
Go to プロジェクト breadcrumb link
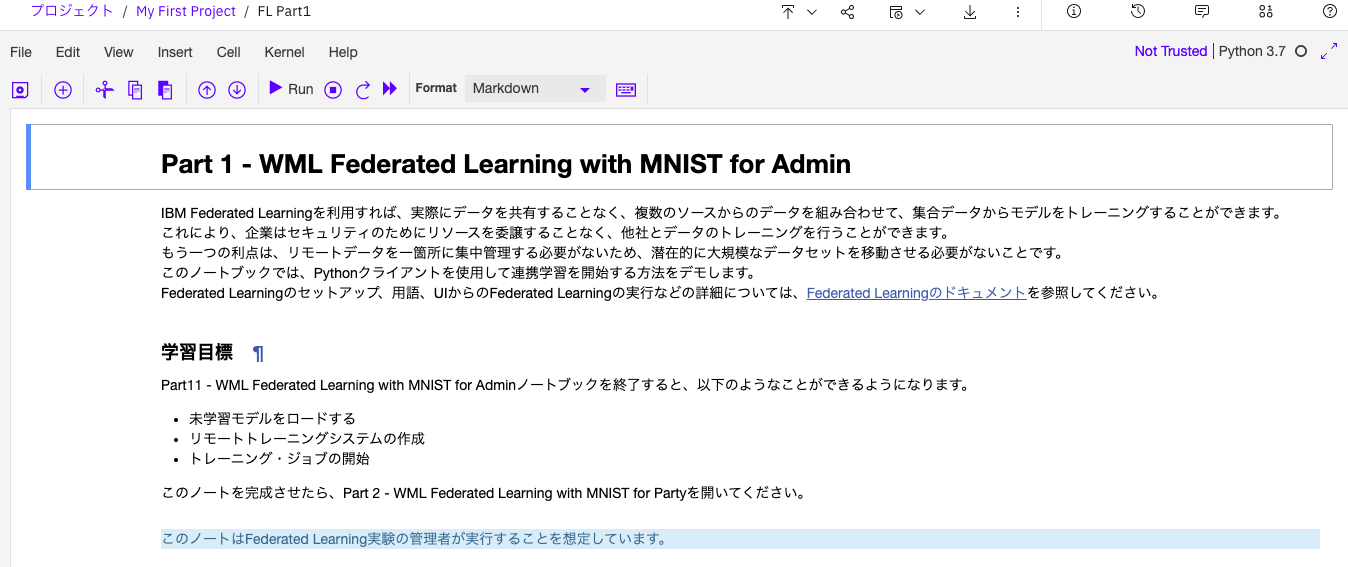72,11
